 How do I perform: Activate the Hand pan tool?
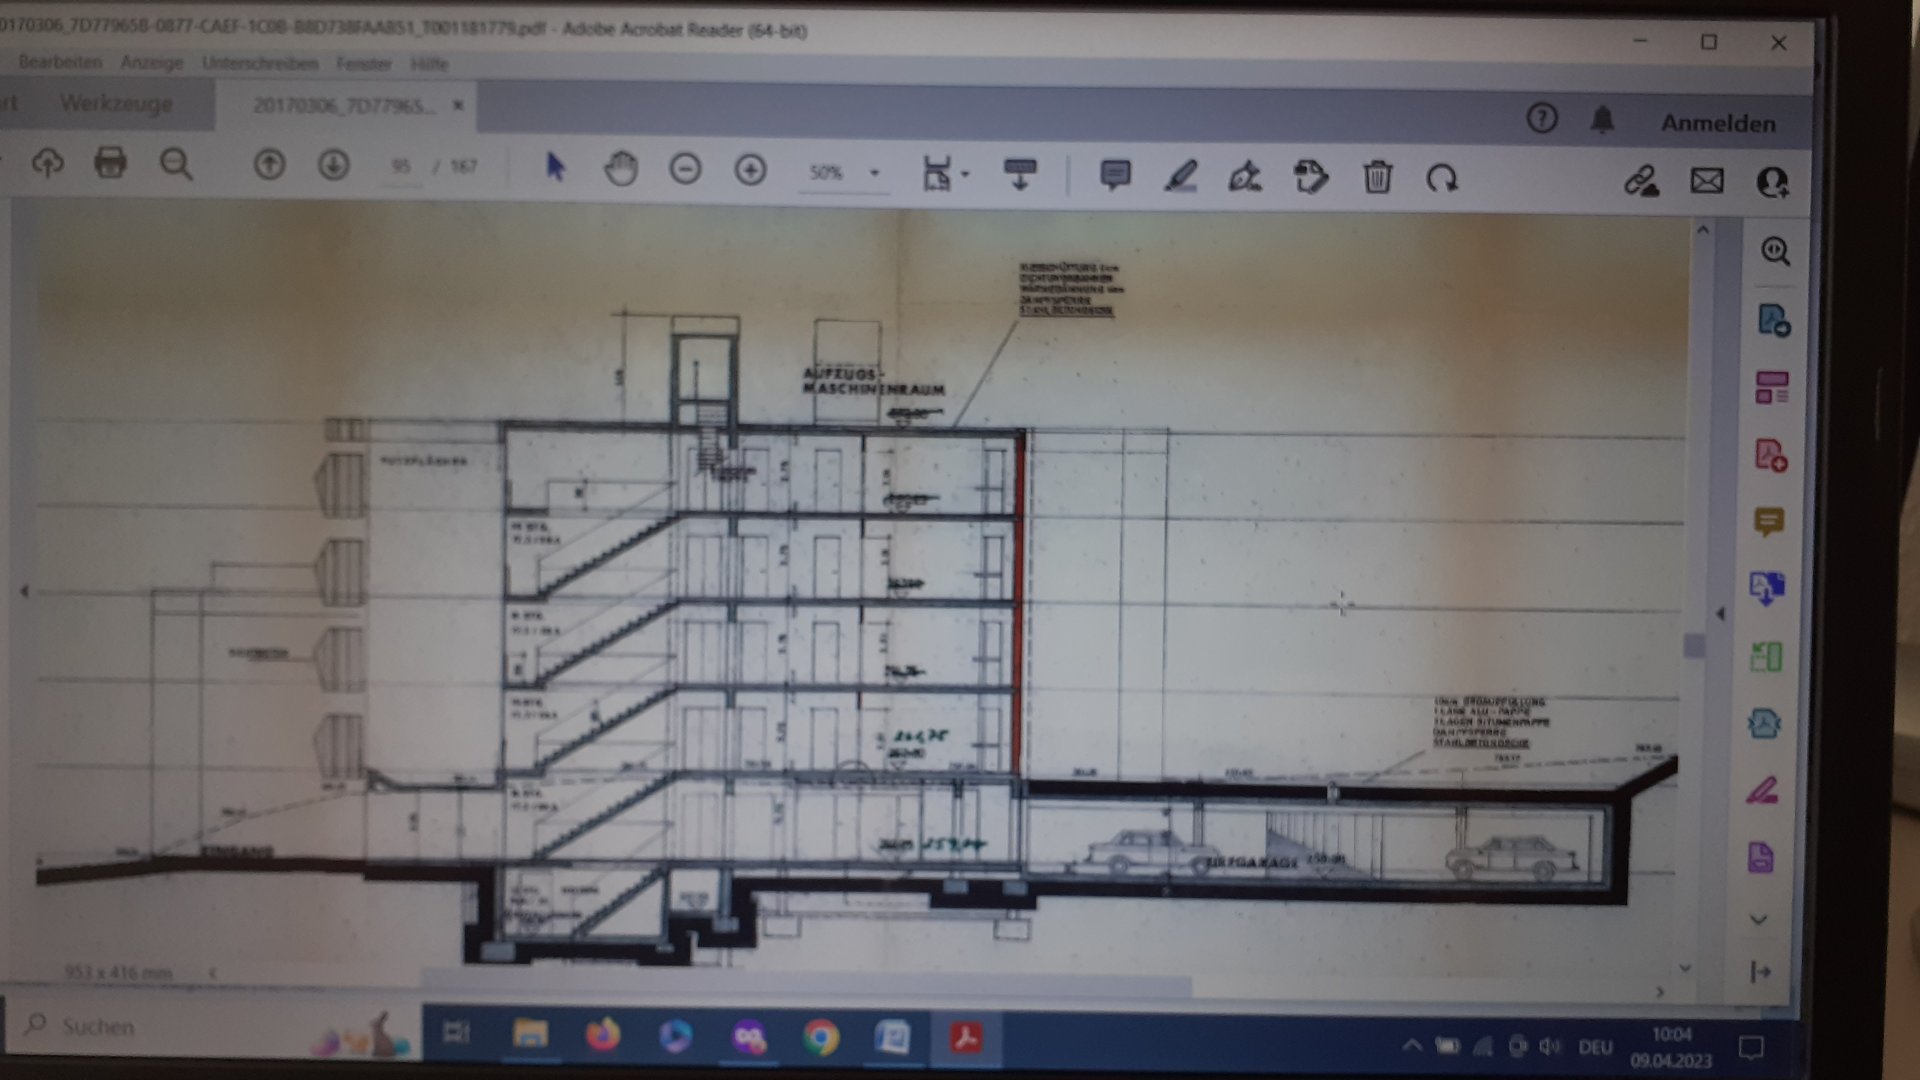(x=621, y=168)
